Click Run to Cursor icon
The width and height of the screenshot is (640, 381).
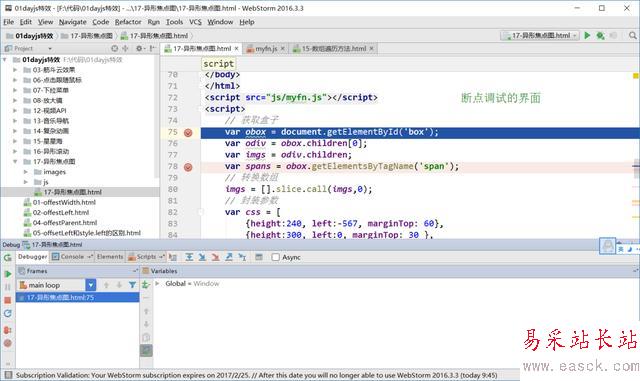[x=242, y=257]
